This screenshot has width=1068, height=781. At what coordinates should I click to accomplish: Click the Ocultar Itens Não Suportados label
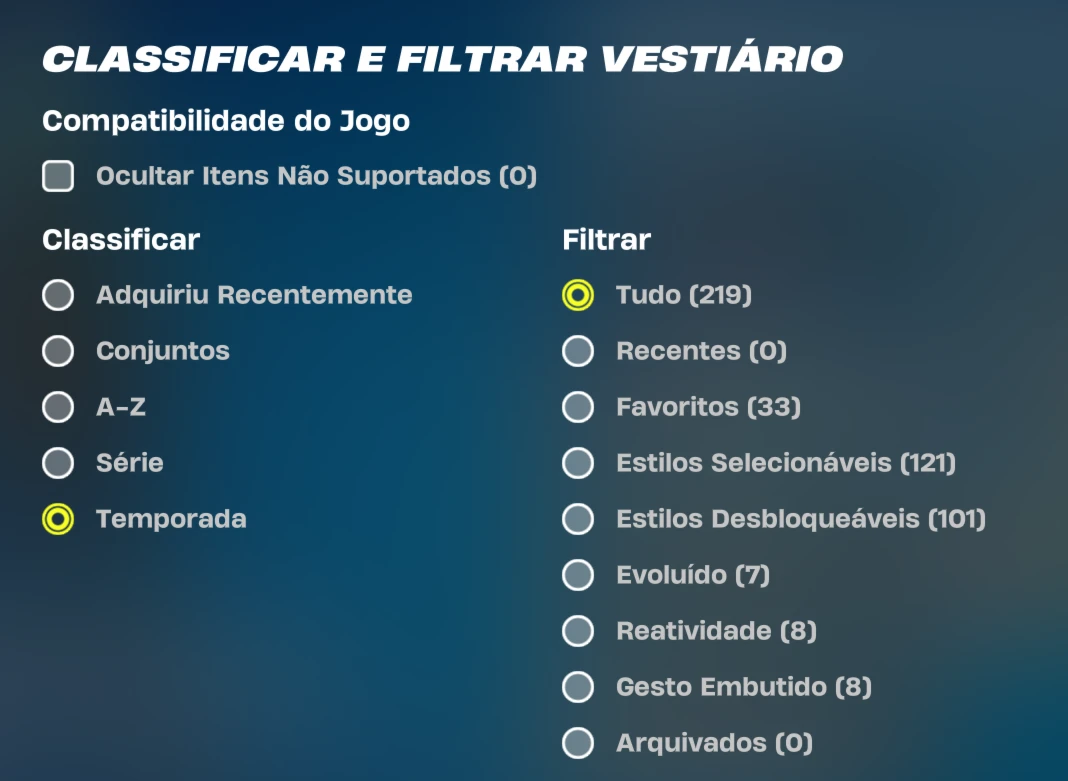coord(316,177)
